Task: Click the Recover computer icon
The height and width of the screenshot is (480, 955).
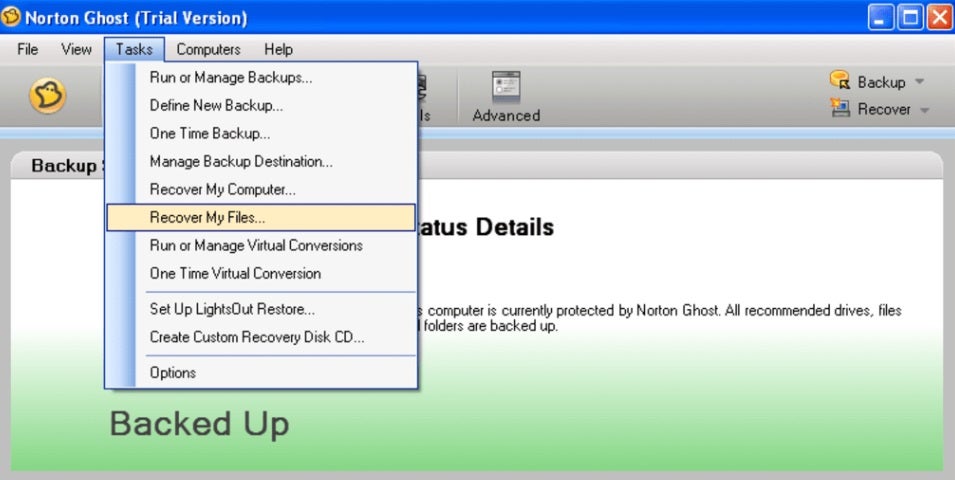Action: (x=840, y=108)
